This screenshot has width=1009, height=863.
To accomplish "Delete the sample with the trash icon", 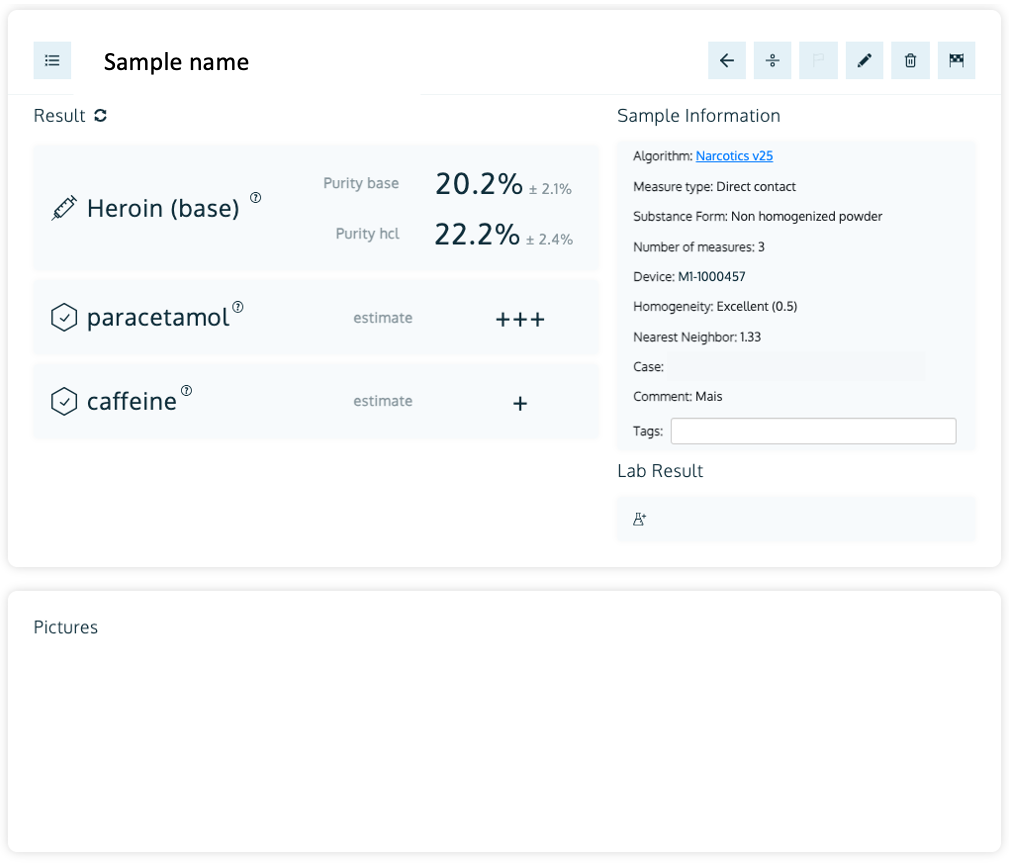I will click(910, 61).
